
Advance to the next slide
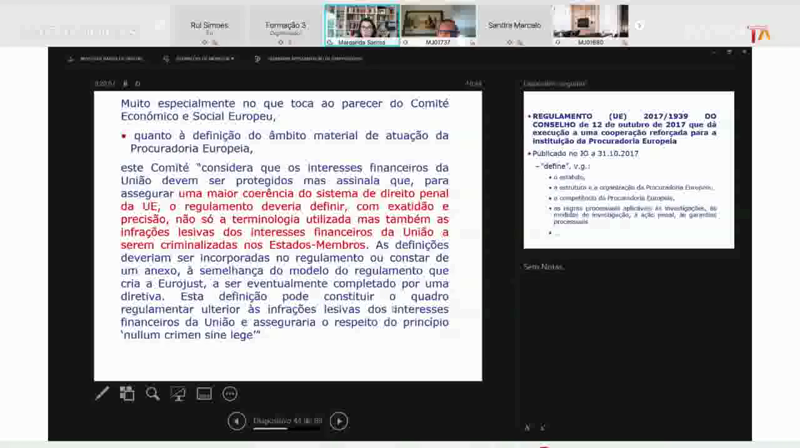coord(339,421)
